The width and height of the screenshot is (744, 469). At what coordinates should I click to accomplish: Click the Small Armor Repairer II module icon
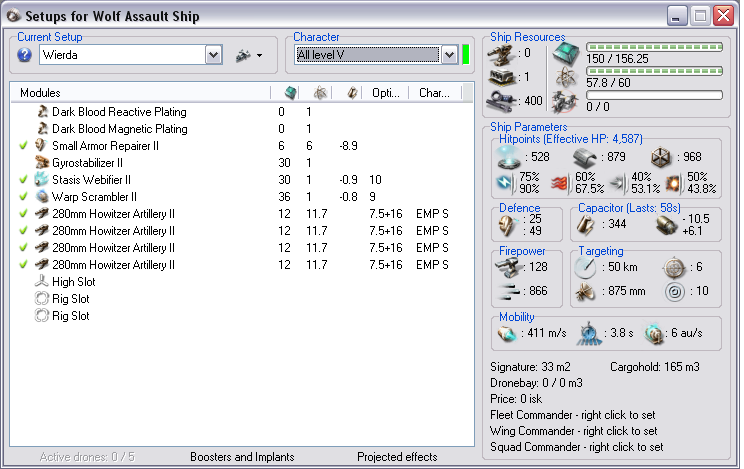42,145
